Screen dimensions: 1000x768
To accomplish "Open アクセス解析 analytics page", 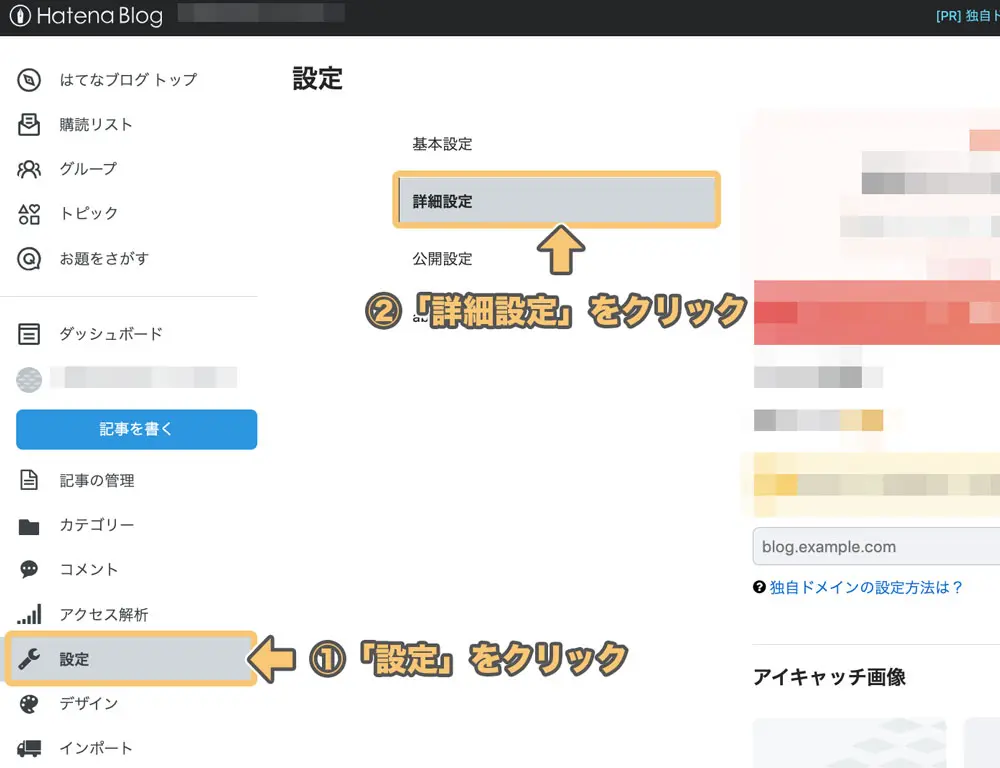I will 104,614.
